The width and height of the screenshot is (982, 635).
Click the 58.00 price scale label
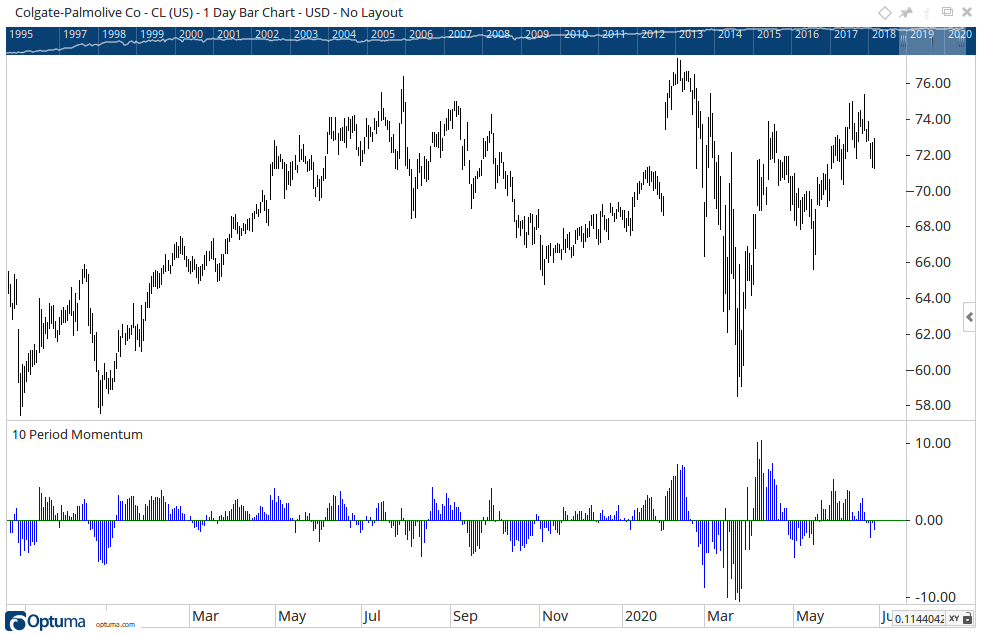tap(933, 405)
